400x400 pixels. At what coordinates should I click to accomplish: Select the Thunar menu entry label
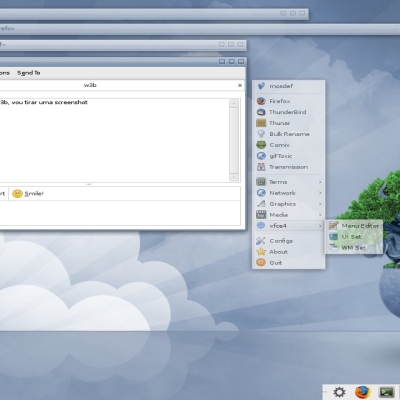(x=279, y=123)
